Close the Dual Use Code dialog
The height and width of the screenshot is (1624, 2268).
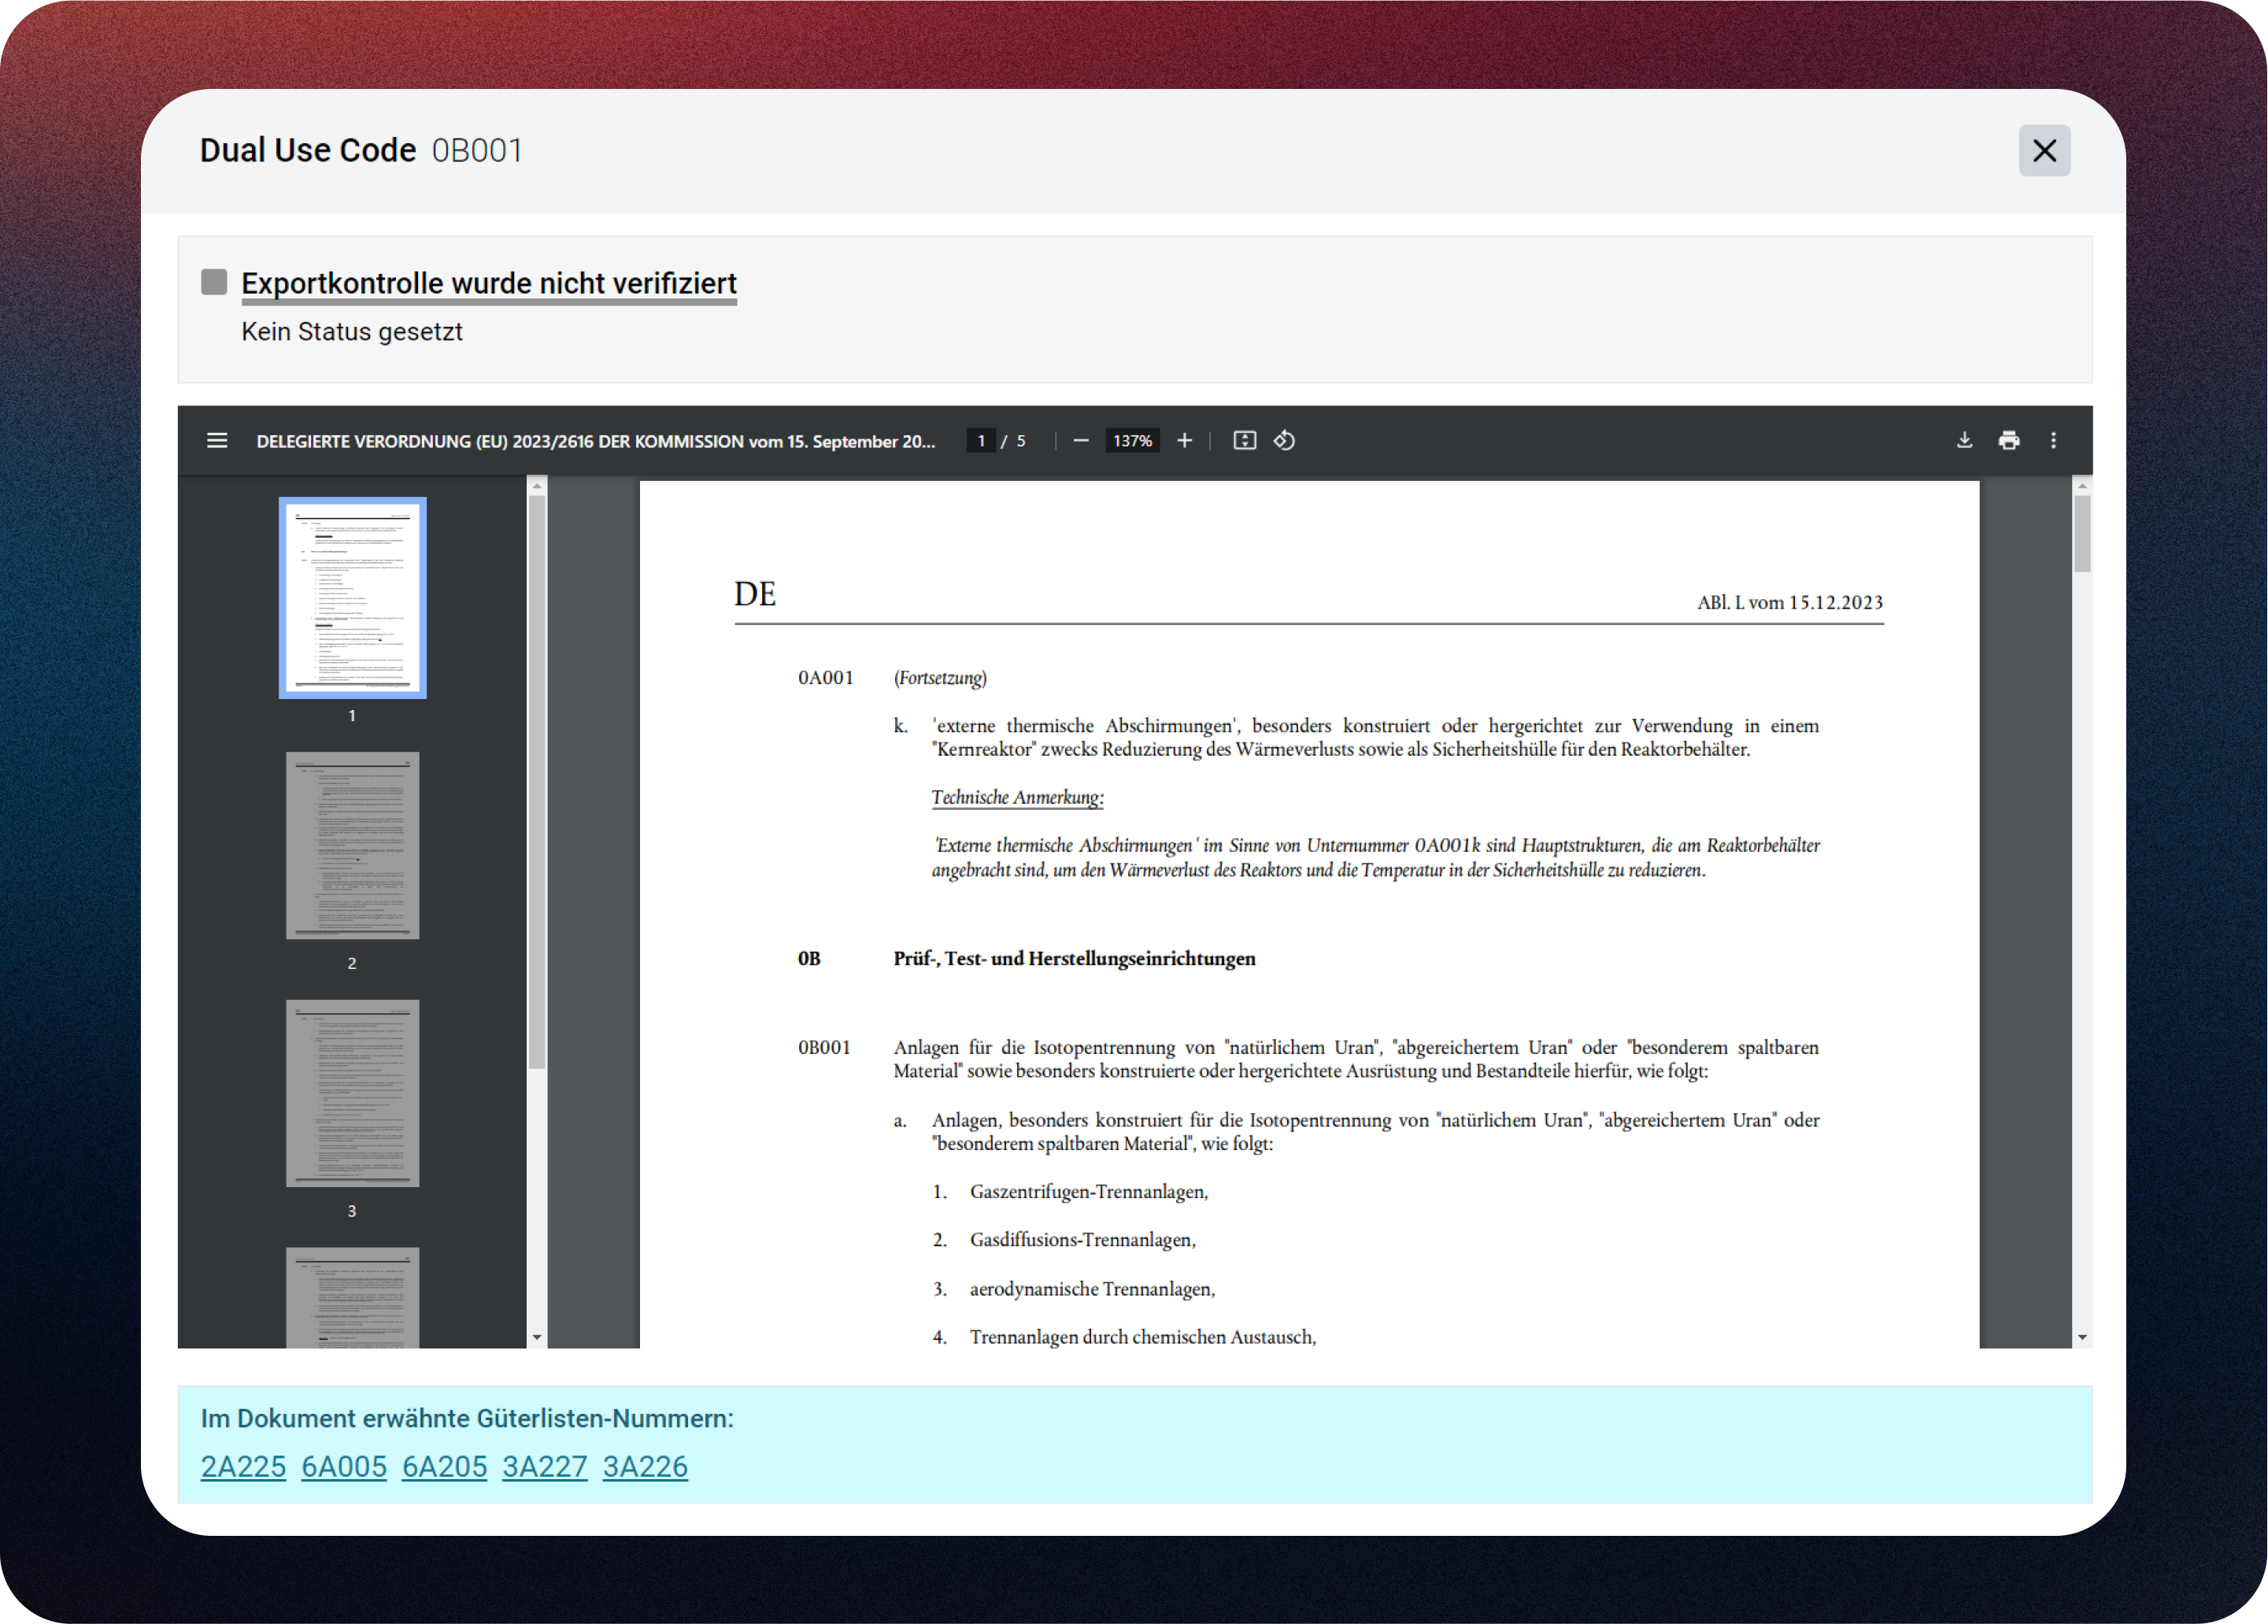(2044, 151)
